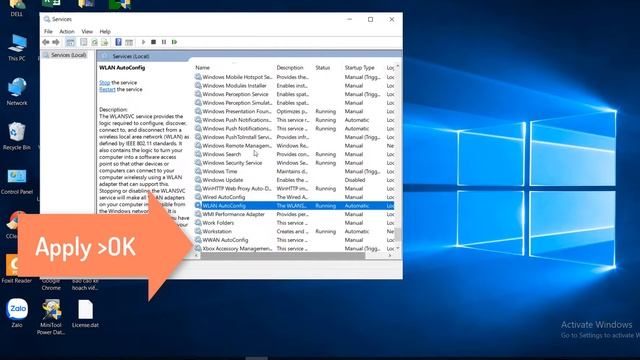Select the WWAN AutoConfig service
The width and height of the screenshot is (640, 360).
(x=294, y=240)
